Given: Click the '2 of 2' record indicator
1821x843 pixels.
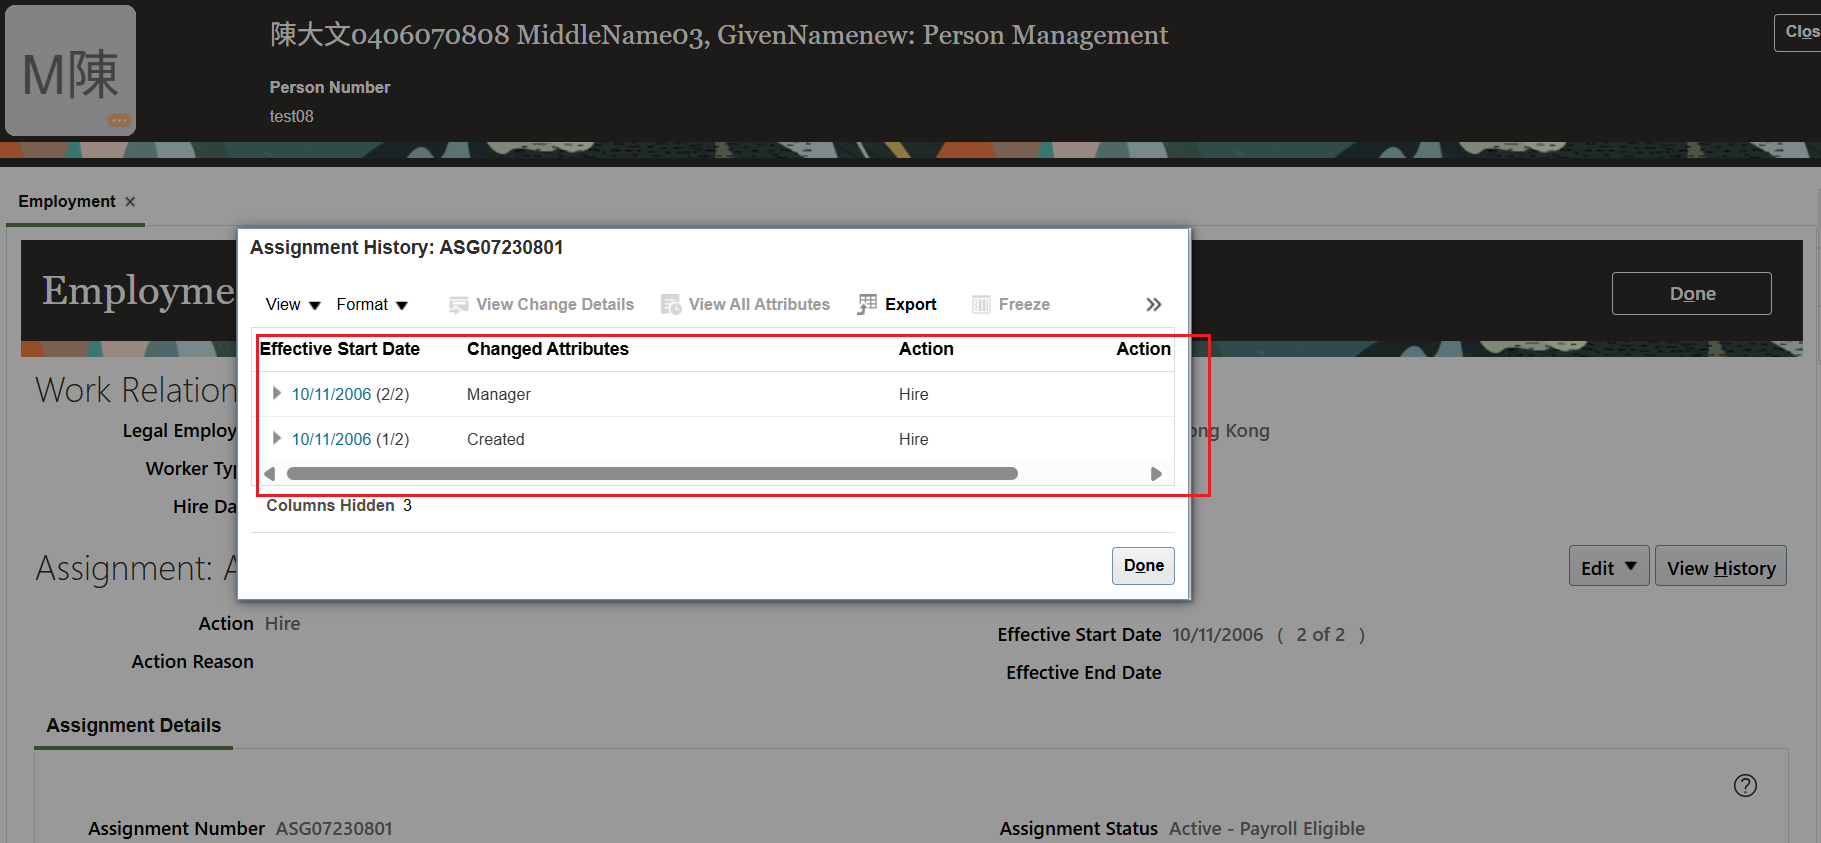Looking at the screenshot, I should [1321, 635].
